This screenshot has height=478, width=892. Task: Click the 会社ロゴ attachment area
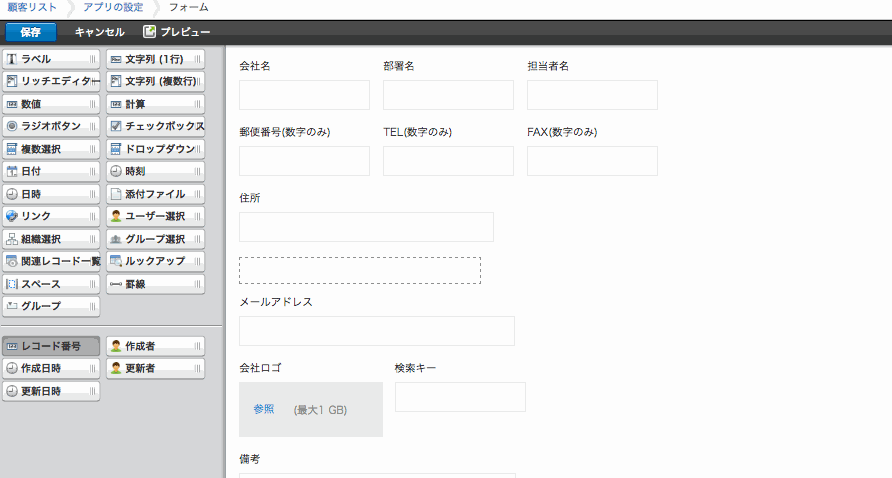point(311,410)
